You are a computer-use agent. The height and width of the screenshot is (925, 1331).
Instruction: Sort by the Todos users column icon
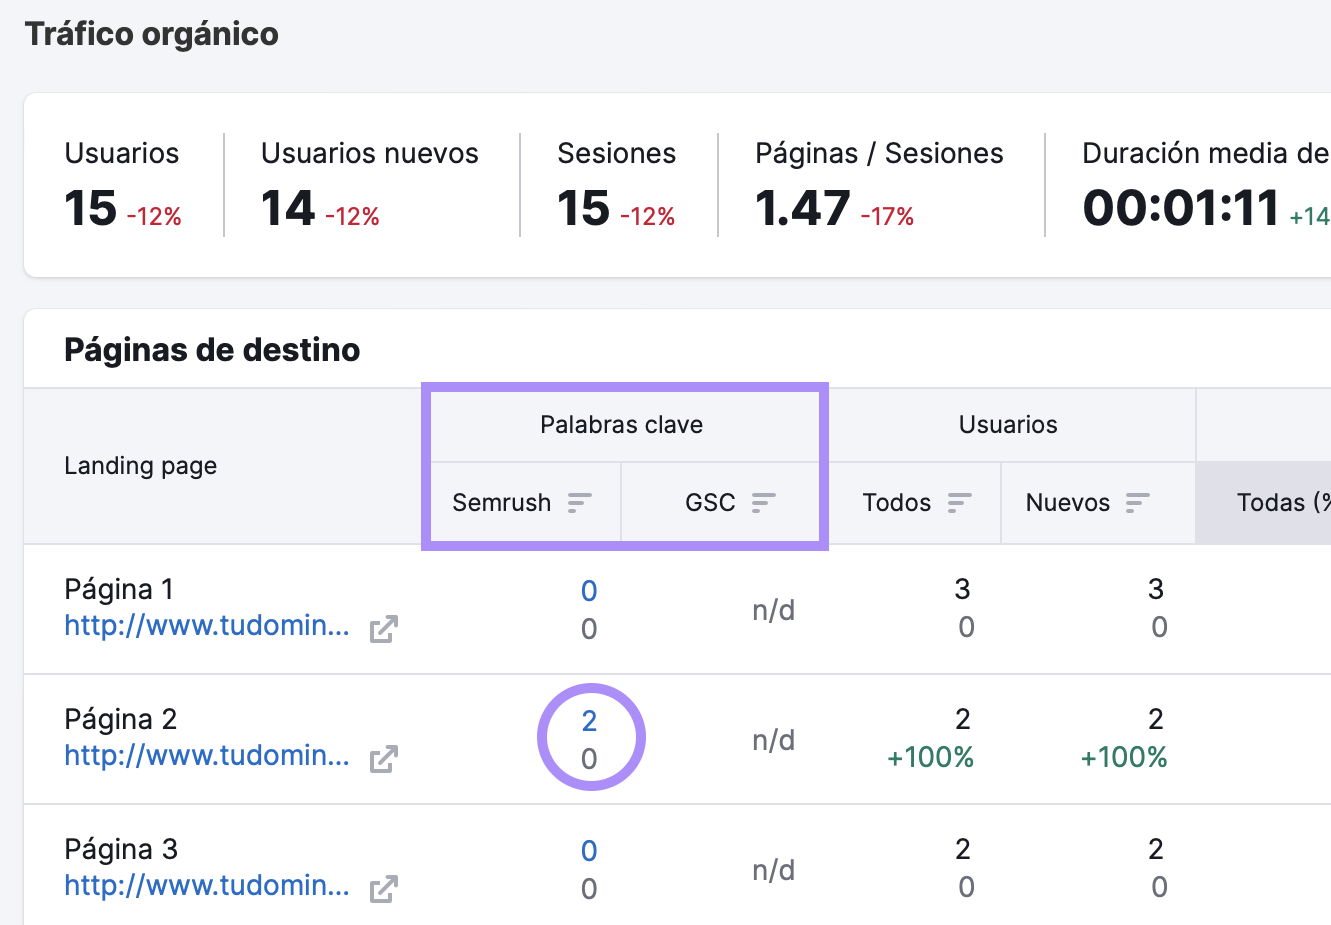point(960,502)
